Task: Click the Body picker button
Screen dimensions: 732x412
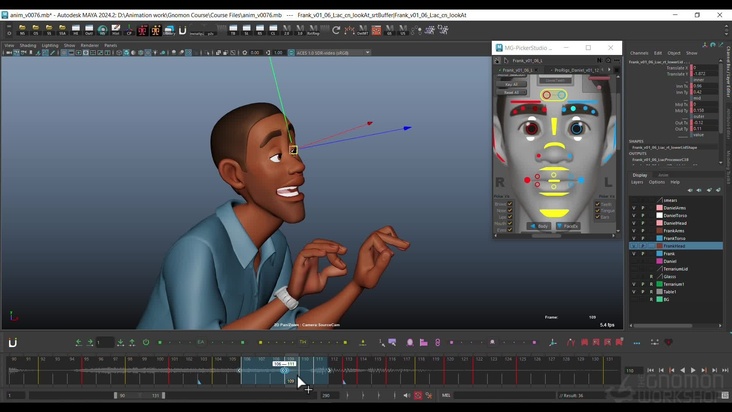Action: point(538,226)
